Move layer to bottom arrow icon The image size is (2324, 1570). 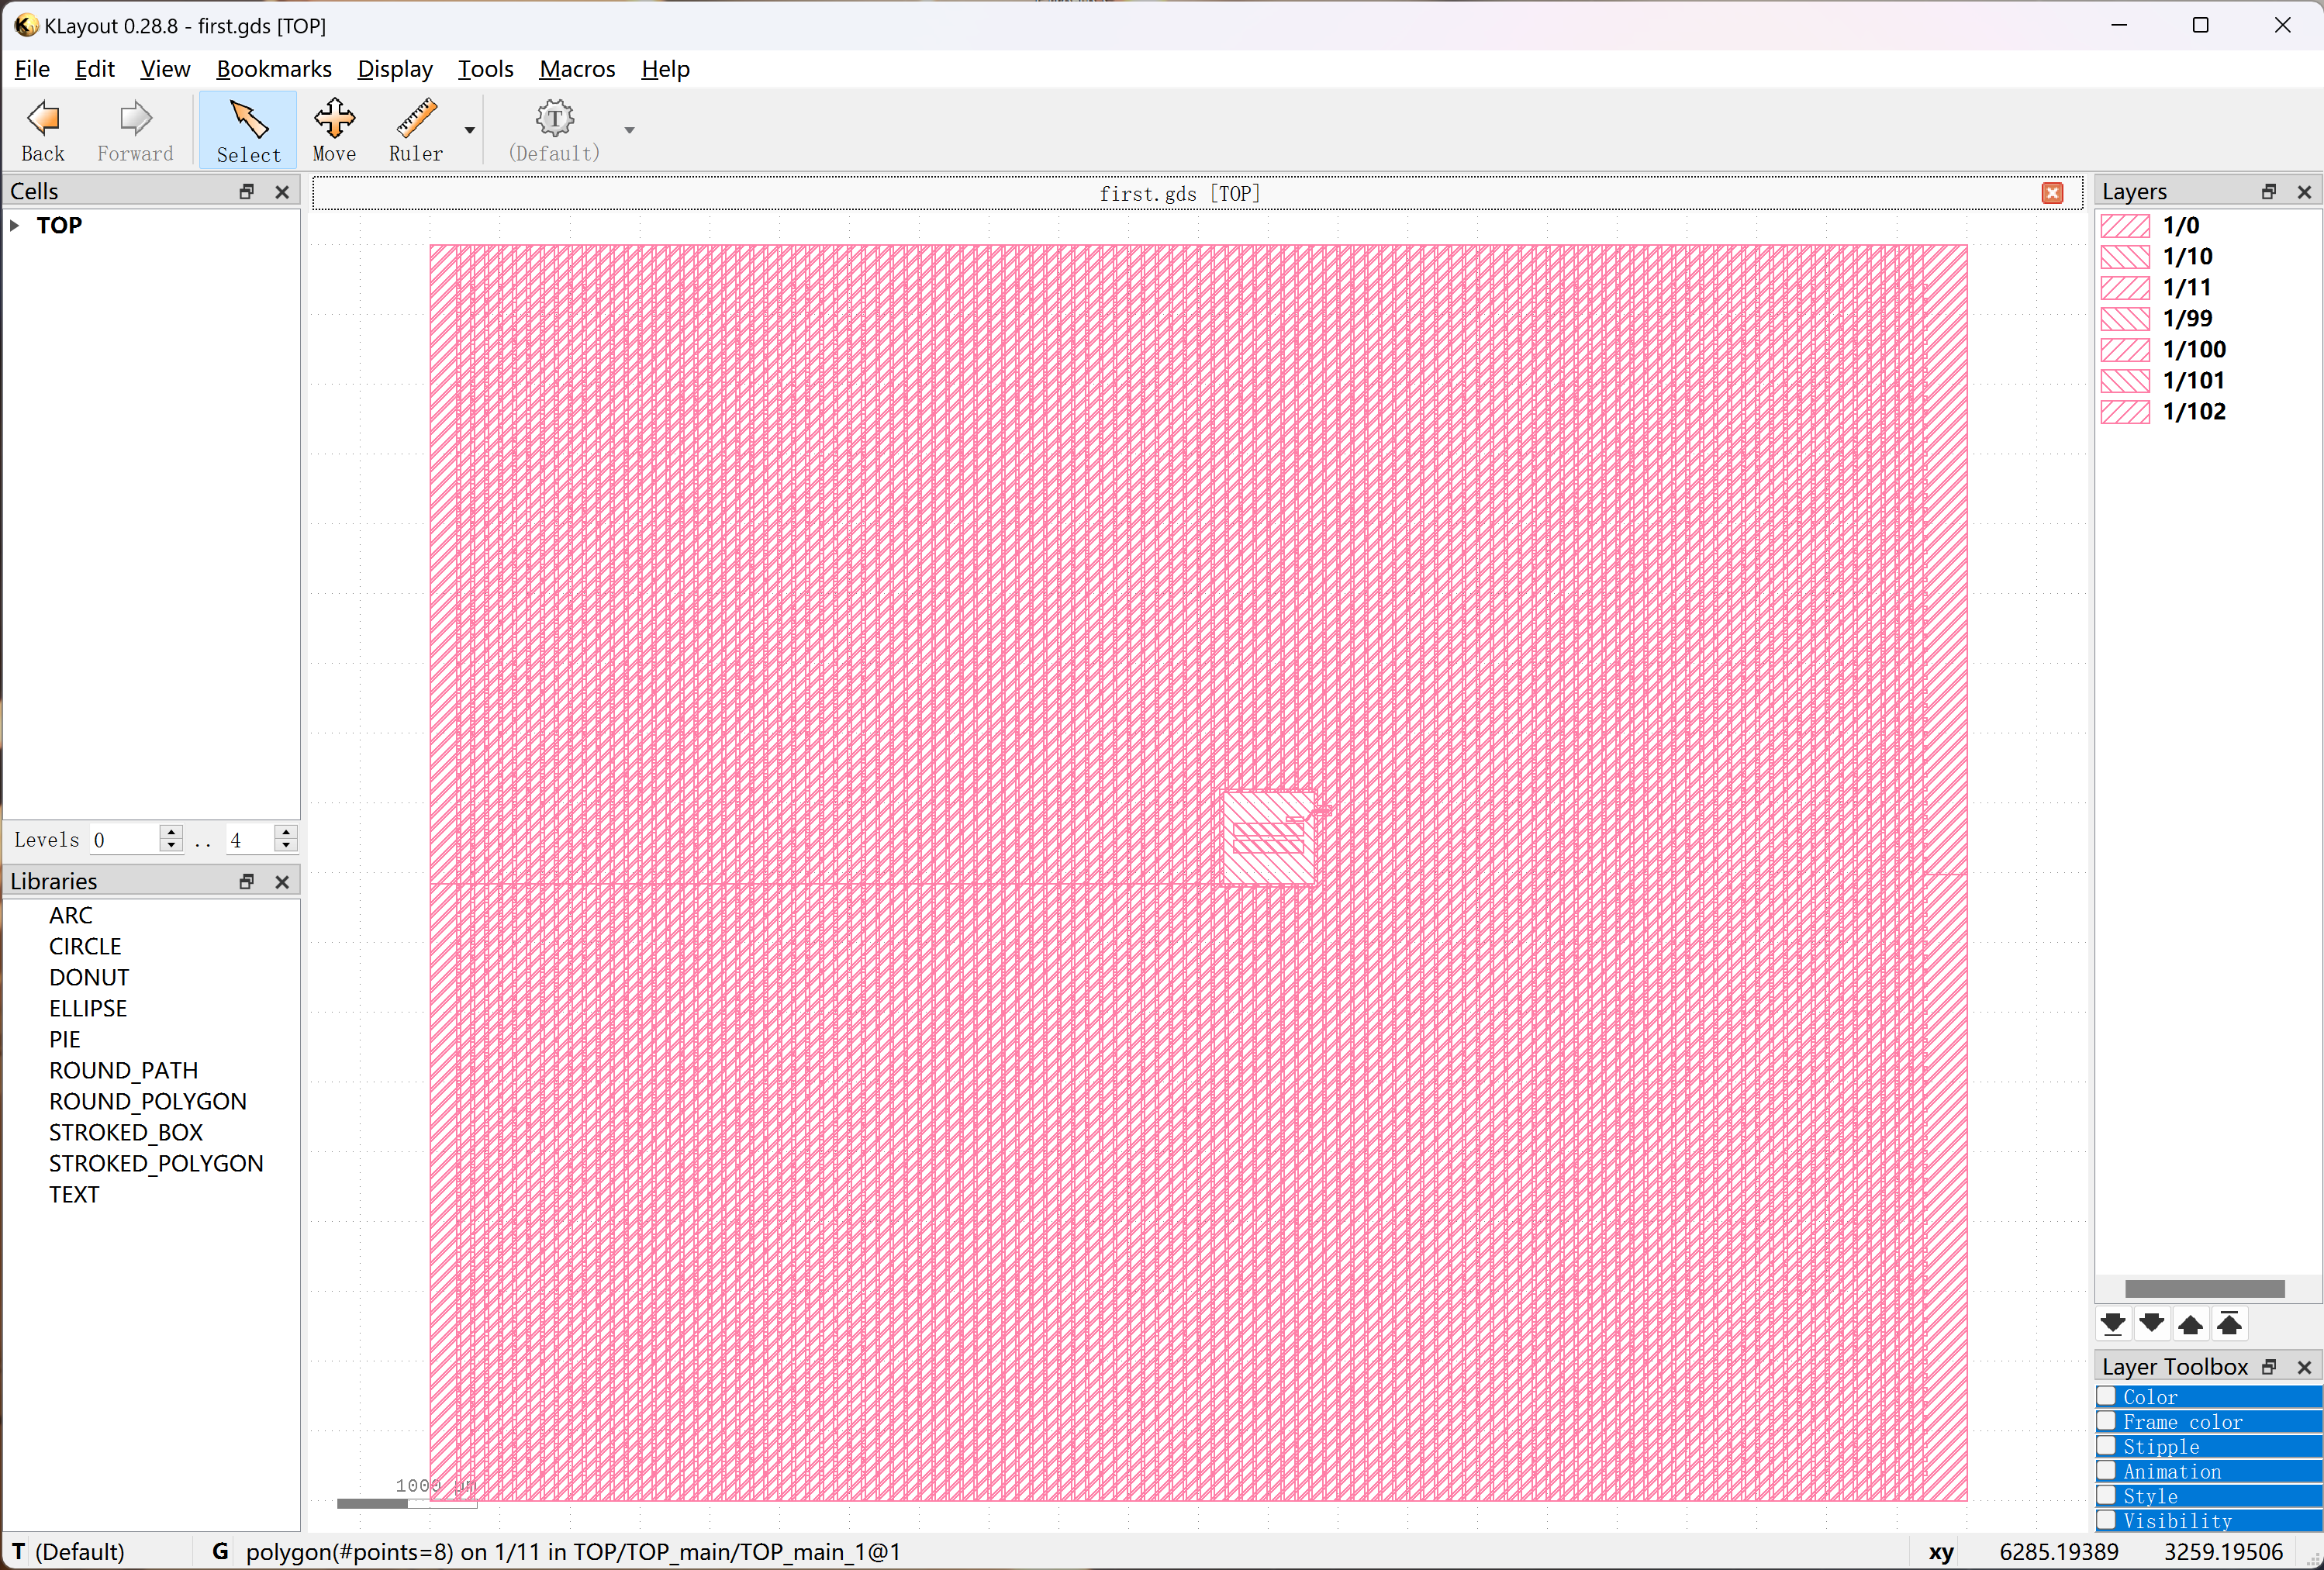click(x=2113, y=1324)
